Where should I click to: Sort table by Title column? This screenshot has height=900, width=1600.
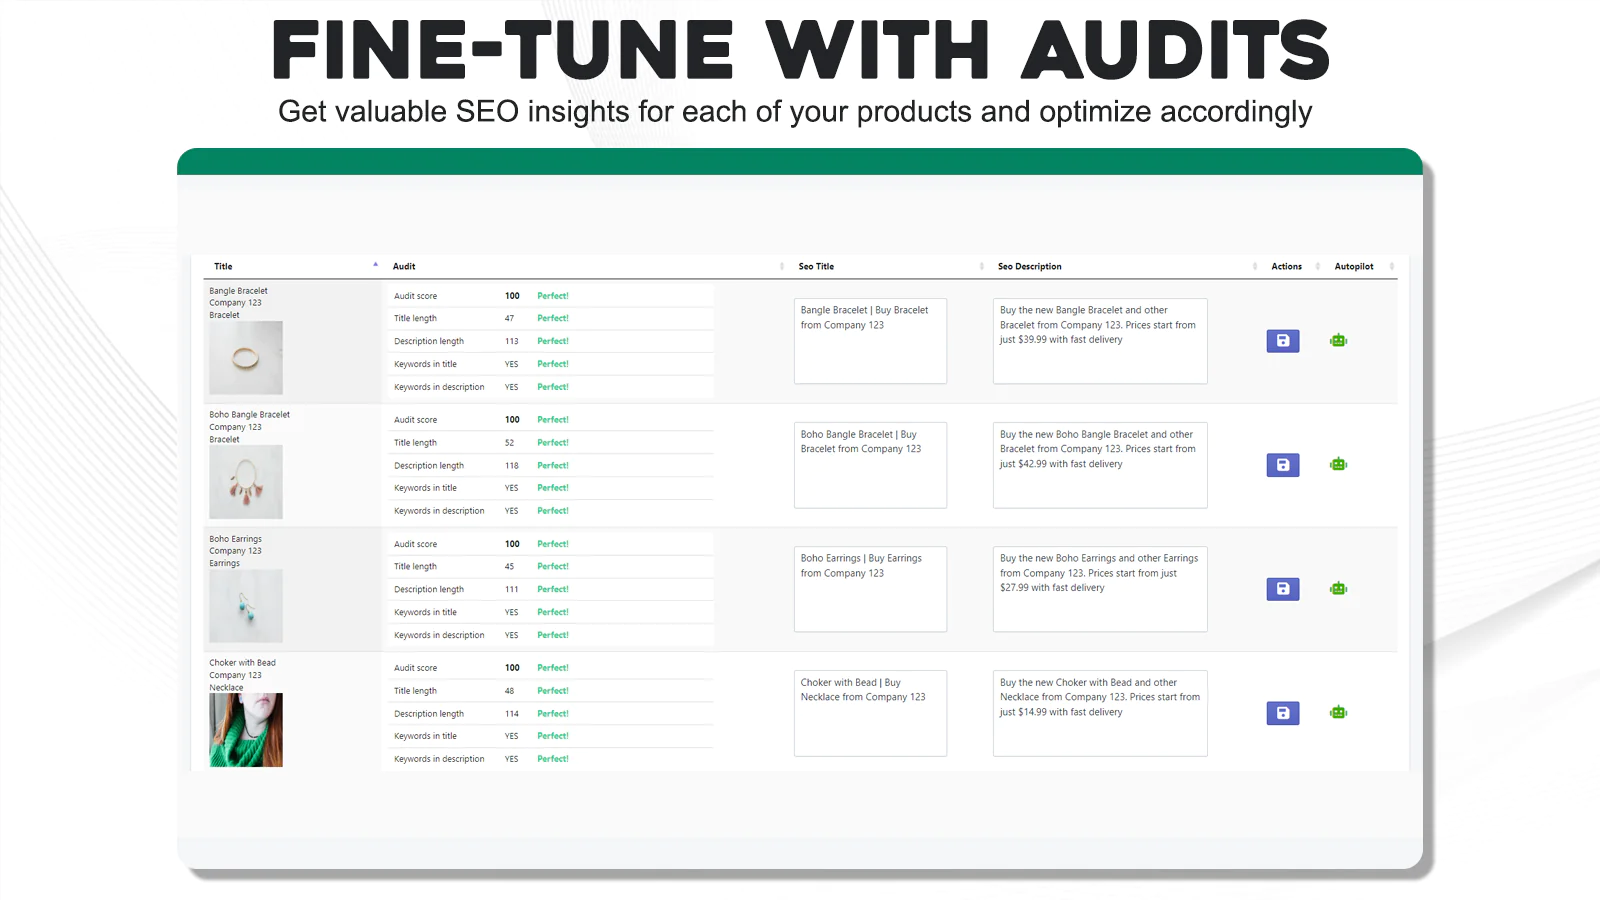tap(223, 267)
